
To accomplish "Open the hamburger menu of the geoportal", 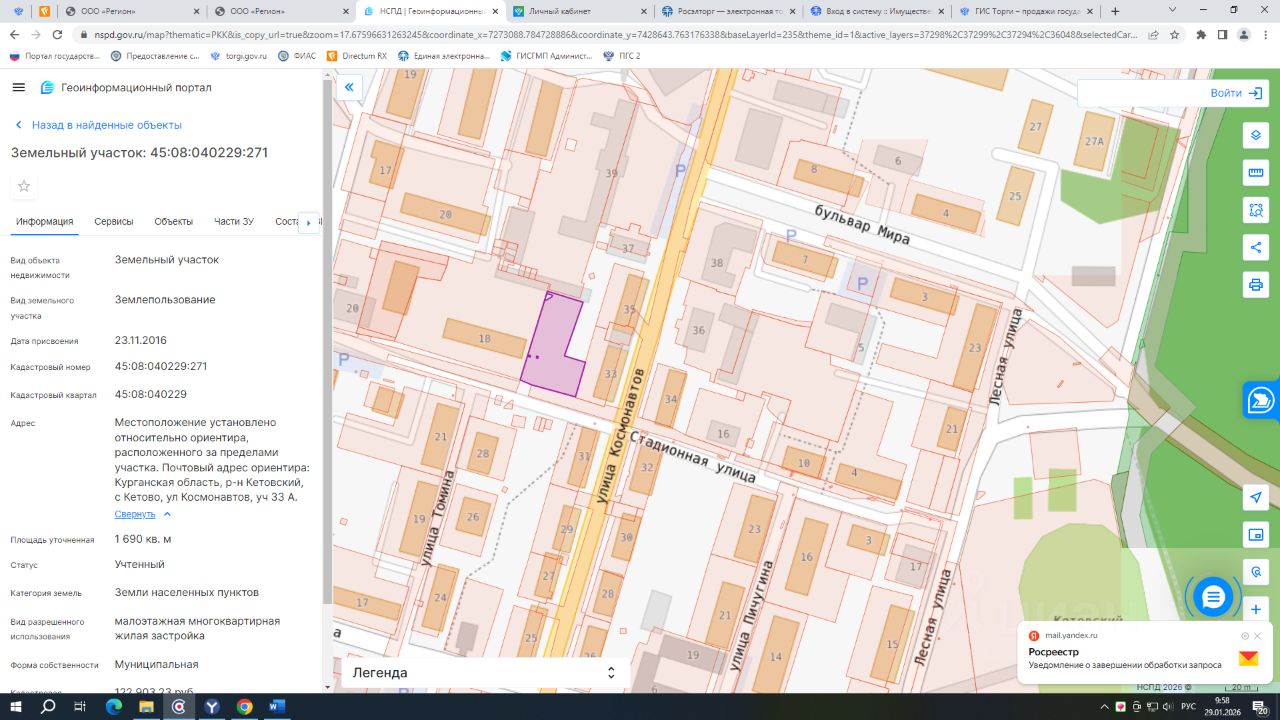I will (18, 87).
